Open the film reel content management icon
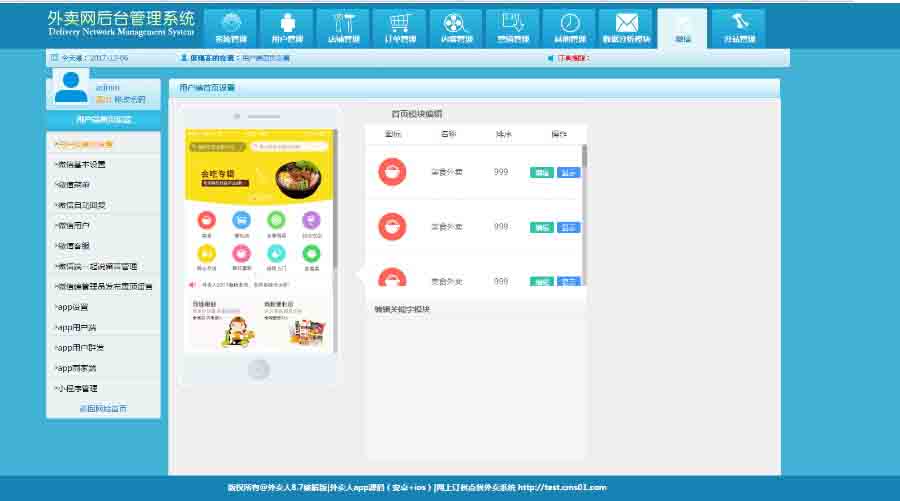Image resolution: width=900 pixels, height=501 pixels. (x=456, y=28)
